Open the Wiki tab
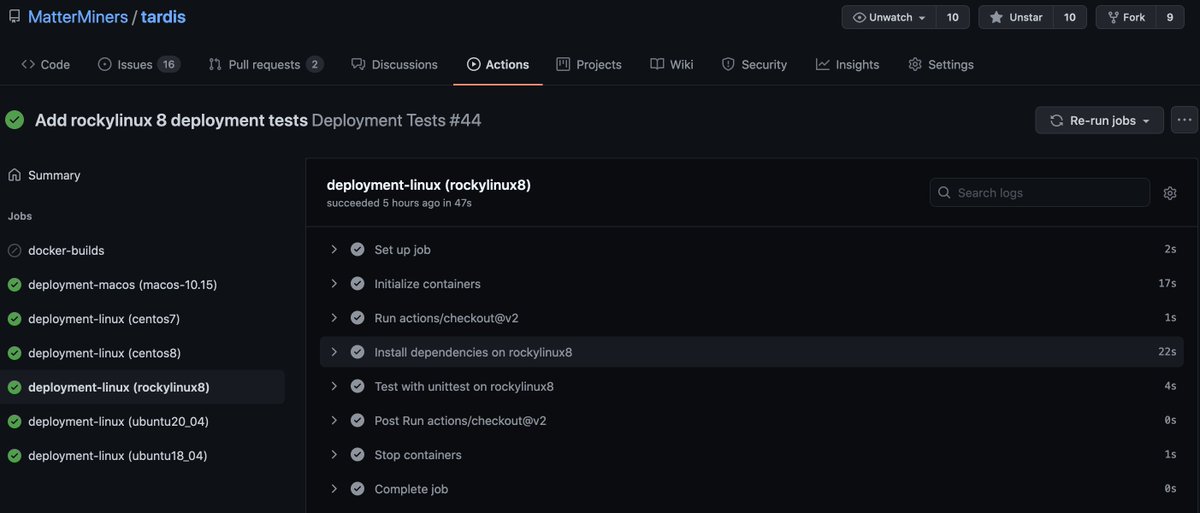 [x=671, y=64]
